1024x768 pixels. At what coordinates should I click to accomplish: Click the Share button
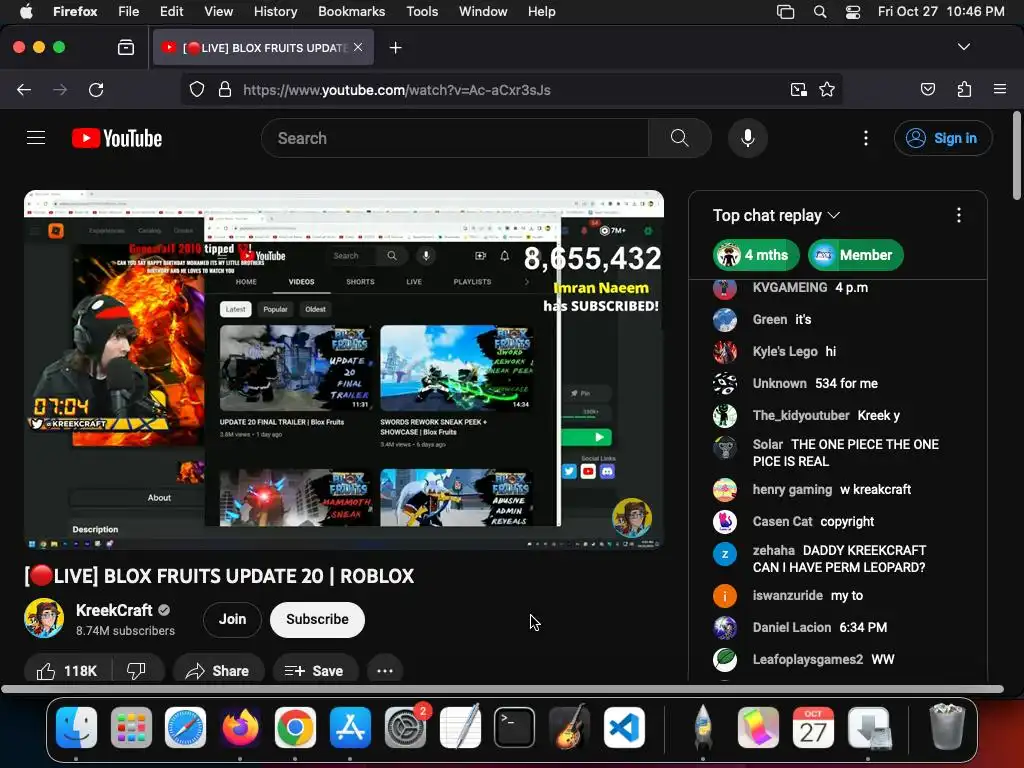tap(218, 671)
